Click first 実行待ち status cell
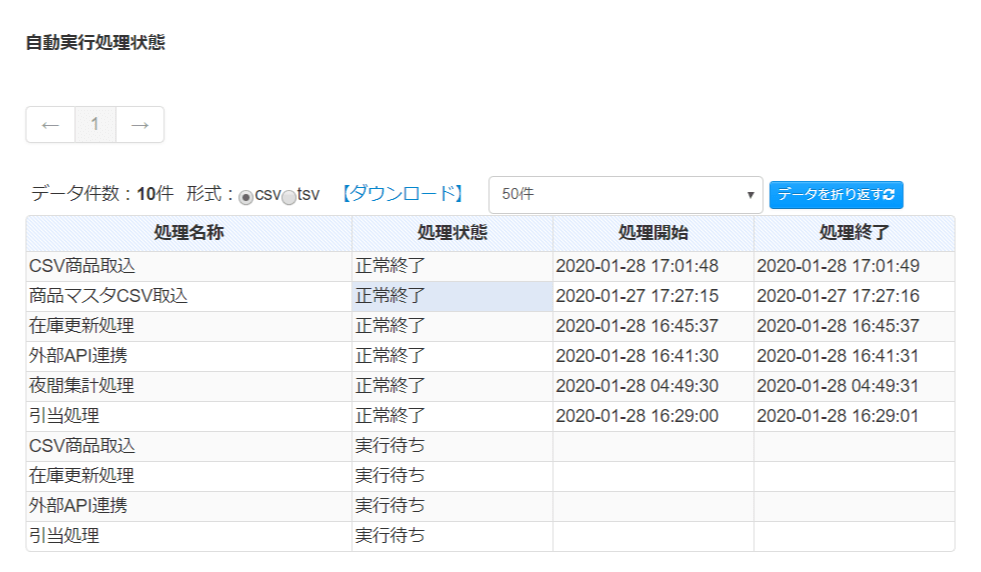 point(390,446)
